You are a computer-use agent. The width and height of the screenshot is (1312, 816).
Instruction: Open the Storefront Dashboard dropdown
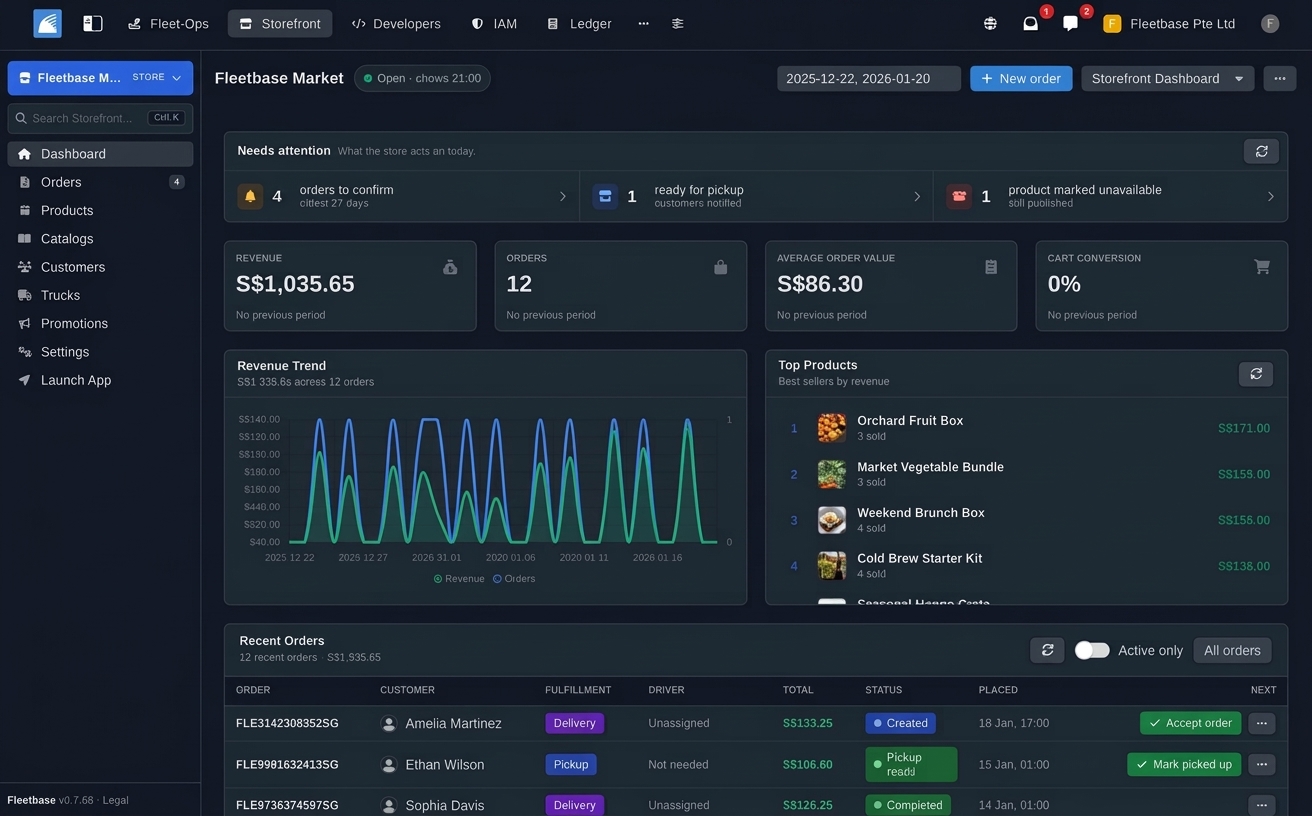(x=1167, y=78)
